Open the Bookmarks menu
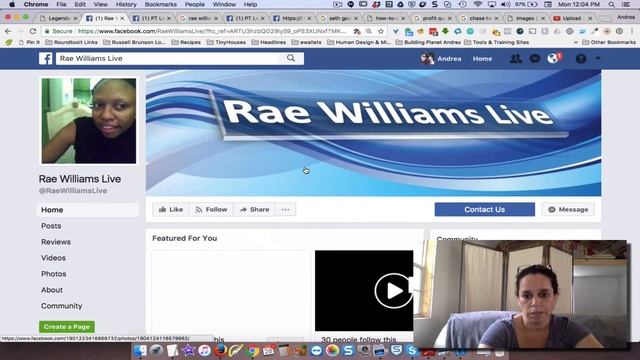 (160, 4)
